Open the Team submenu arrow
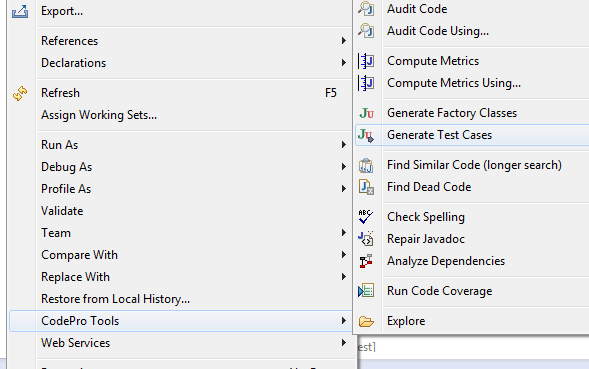Screen dimensions: 589x369 point(343,233)
